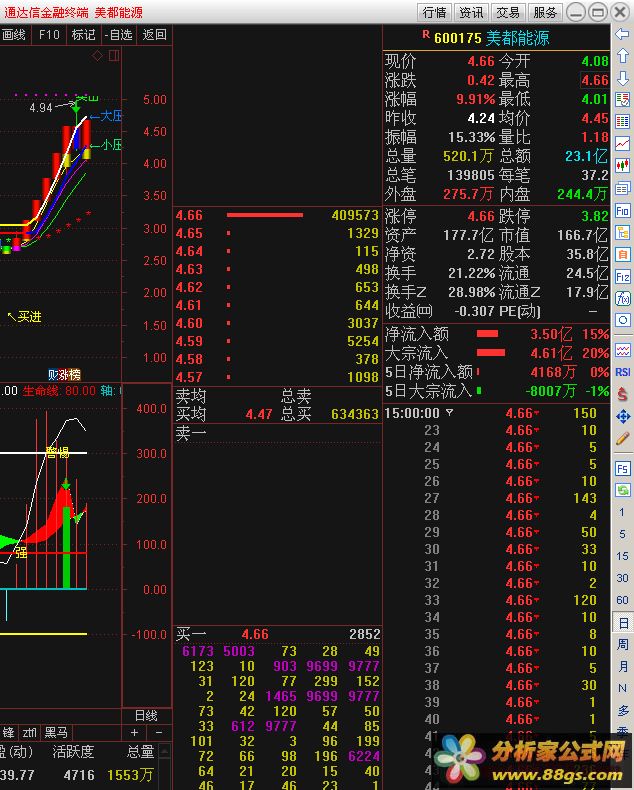Select the 30-minute period in sidebar

coord(622,578)
